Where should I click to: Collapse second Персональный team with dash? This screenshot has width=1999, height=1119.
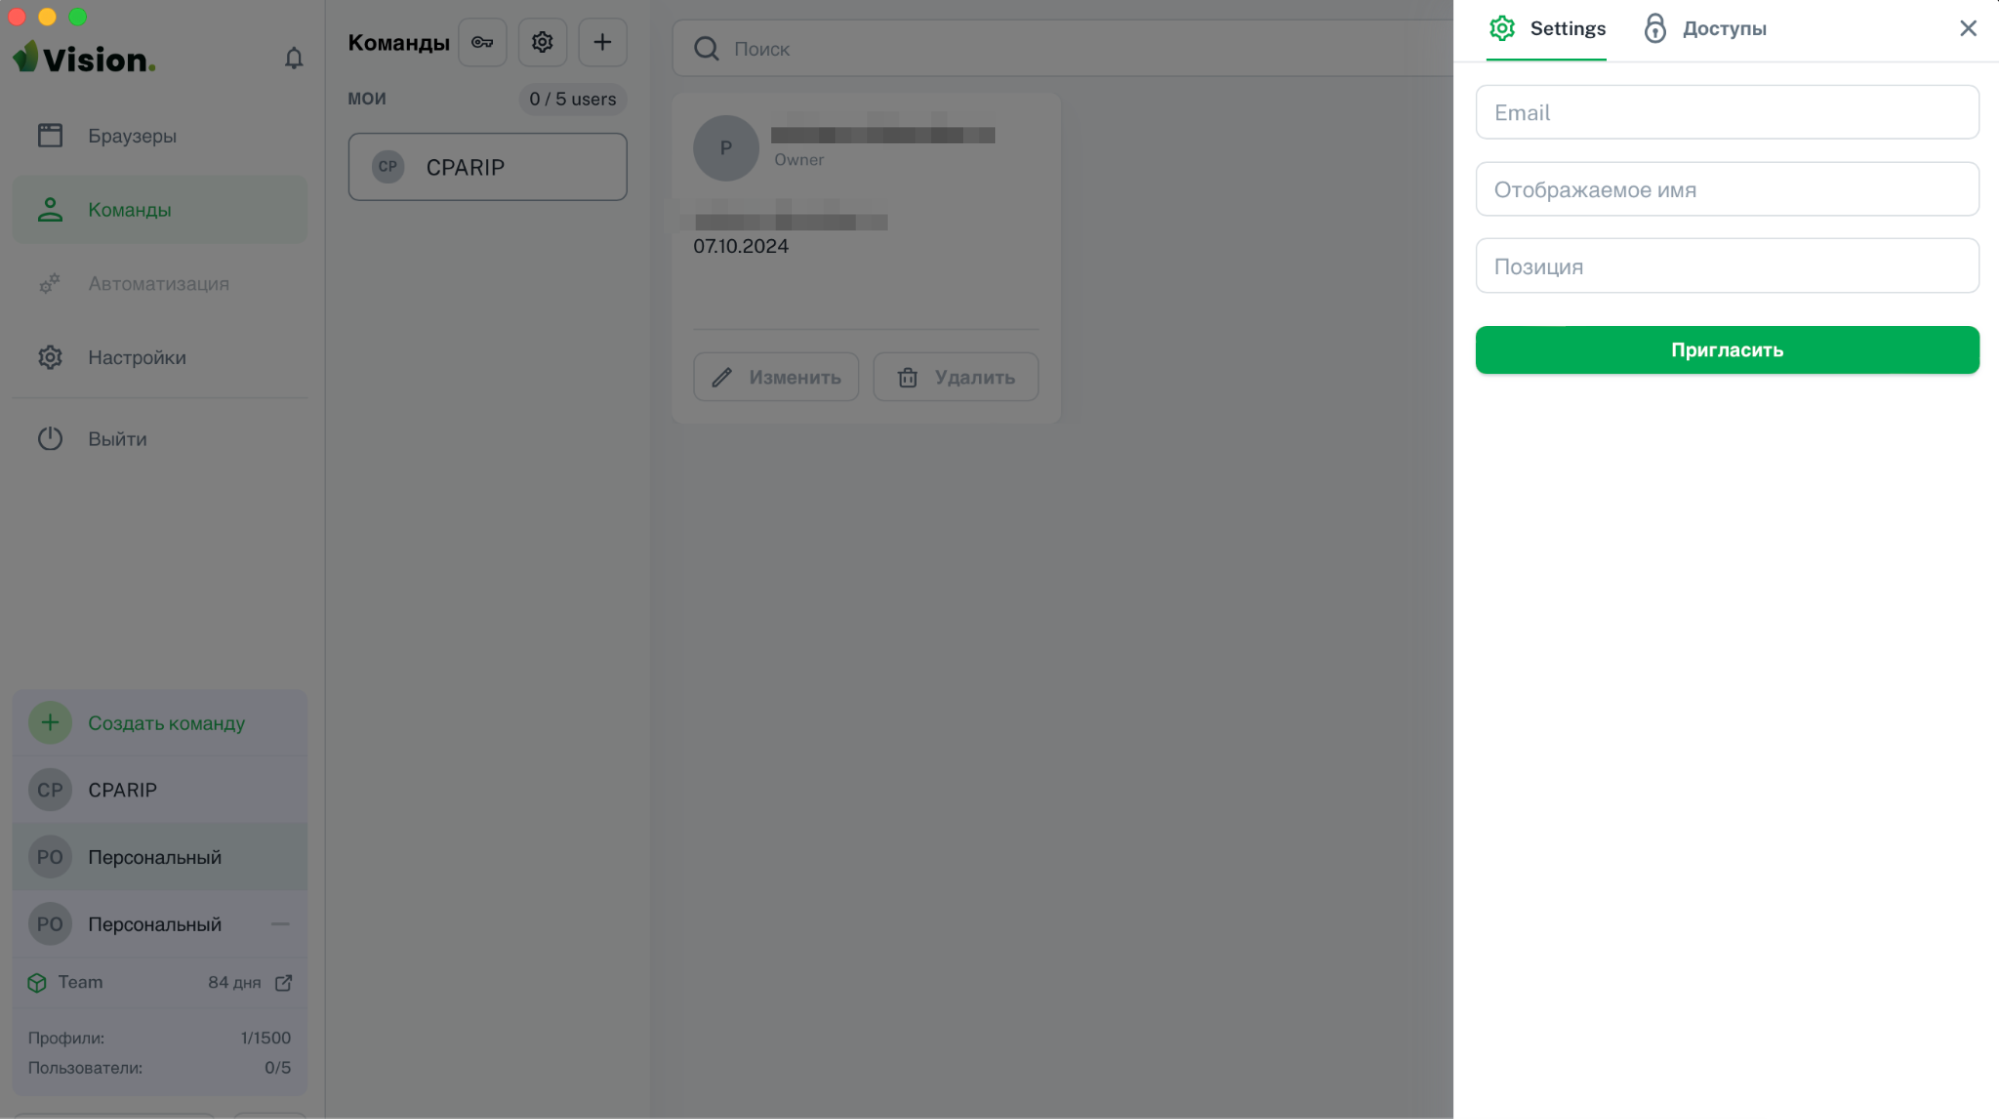[280, 924]
